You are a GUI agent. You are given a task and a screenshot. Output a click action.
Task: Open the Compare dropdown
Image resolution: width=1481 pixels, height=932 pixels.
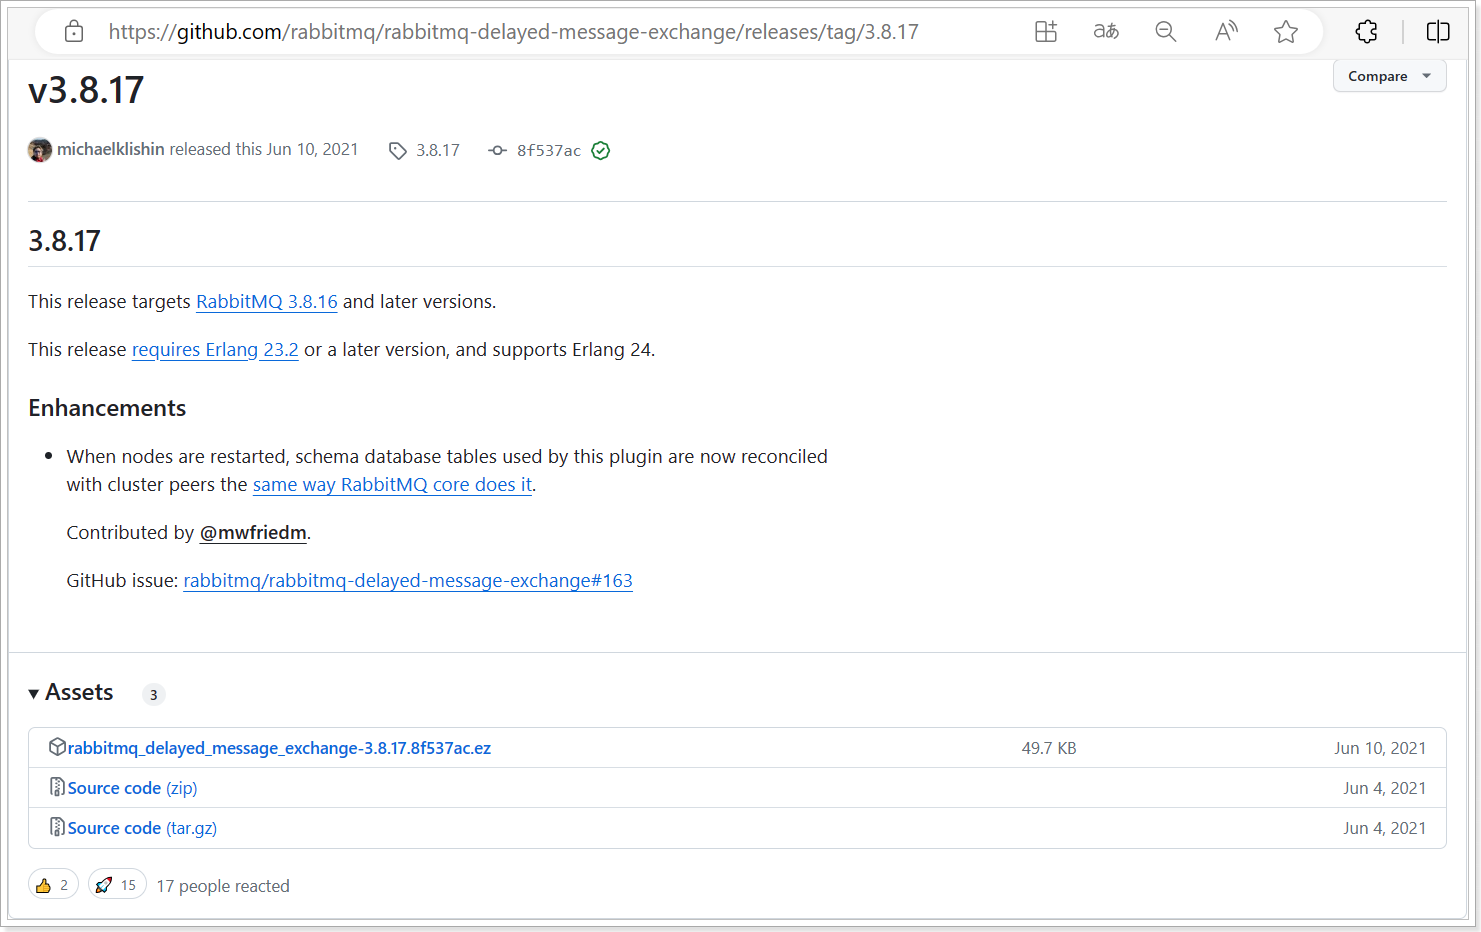click(1389, 76)
